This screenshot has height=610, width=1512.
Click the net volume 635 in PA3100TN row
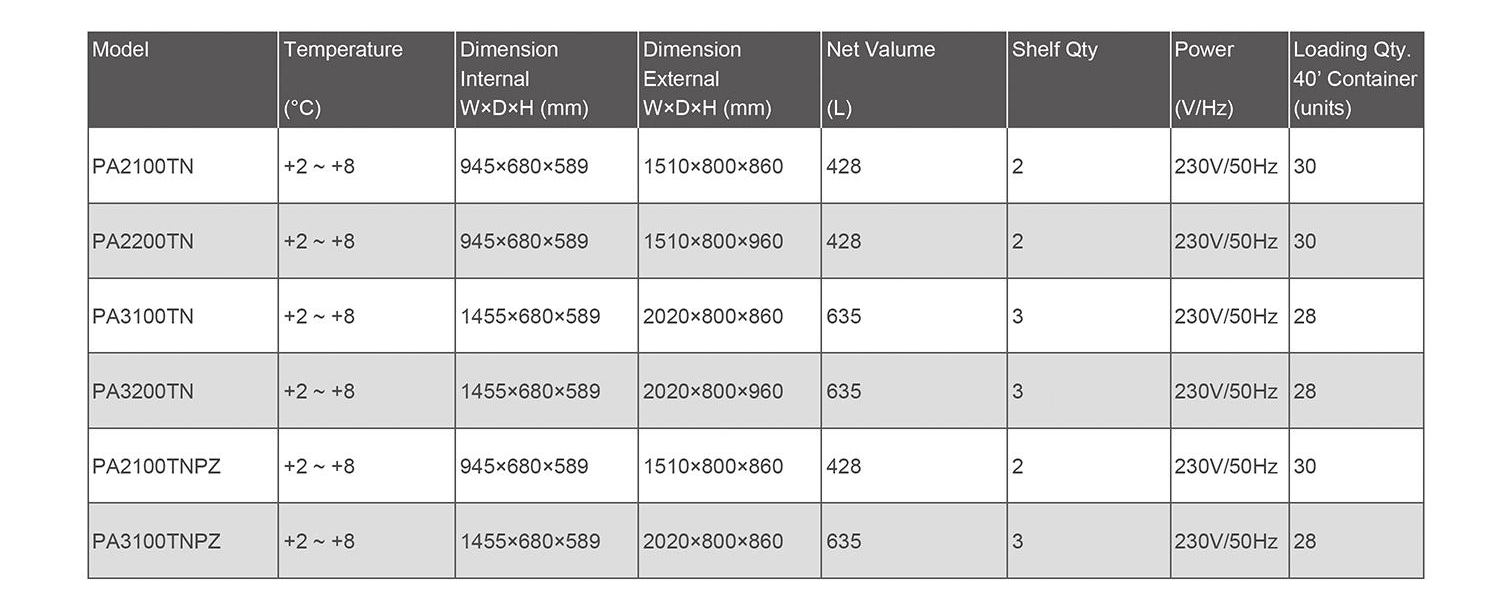(x=844, y=317)
